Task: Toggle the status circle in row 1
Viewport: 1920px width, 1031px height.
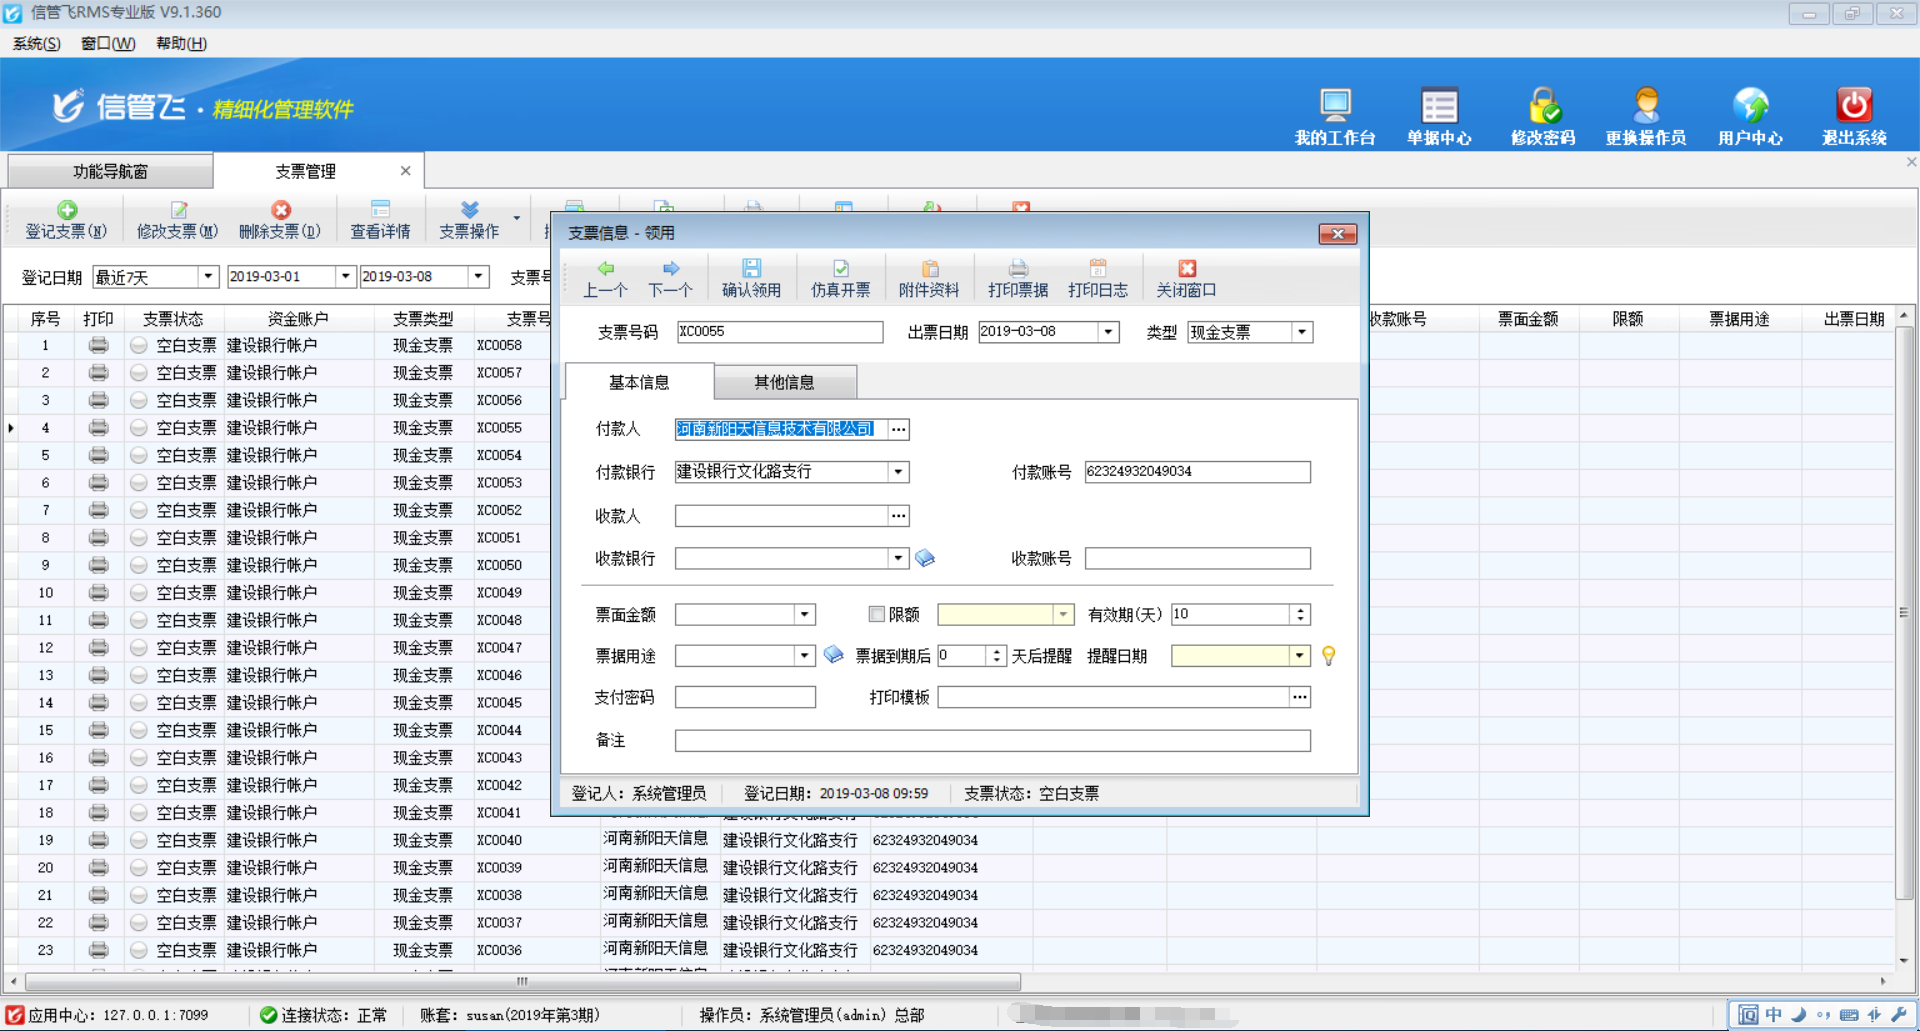Action: 139,345
